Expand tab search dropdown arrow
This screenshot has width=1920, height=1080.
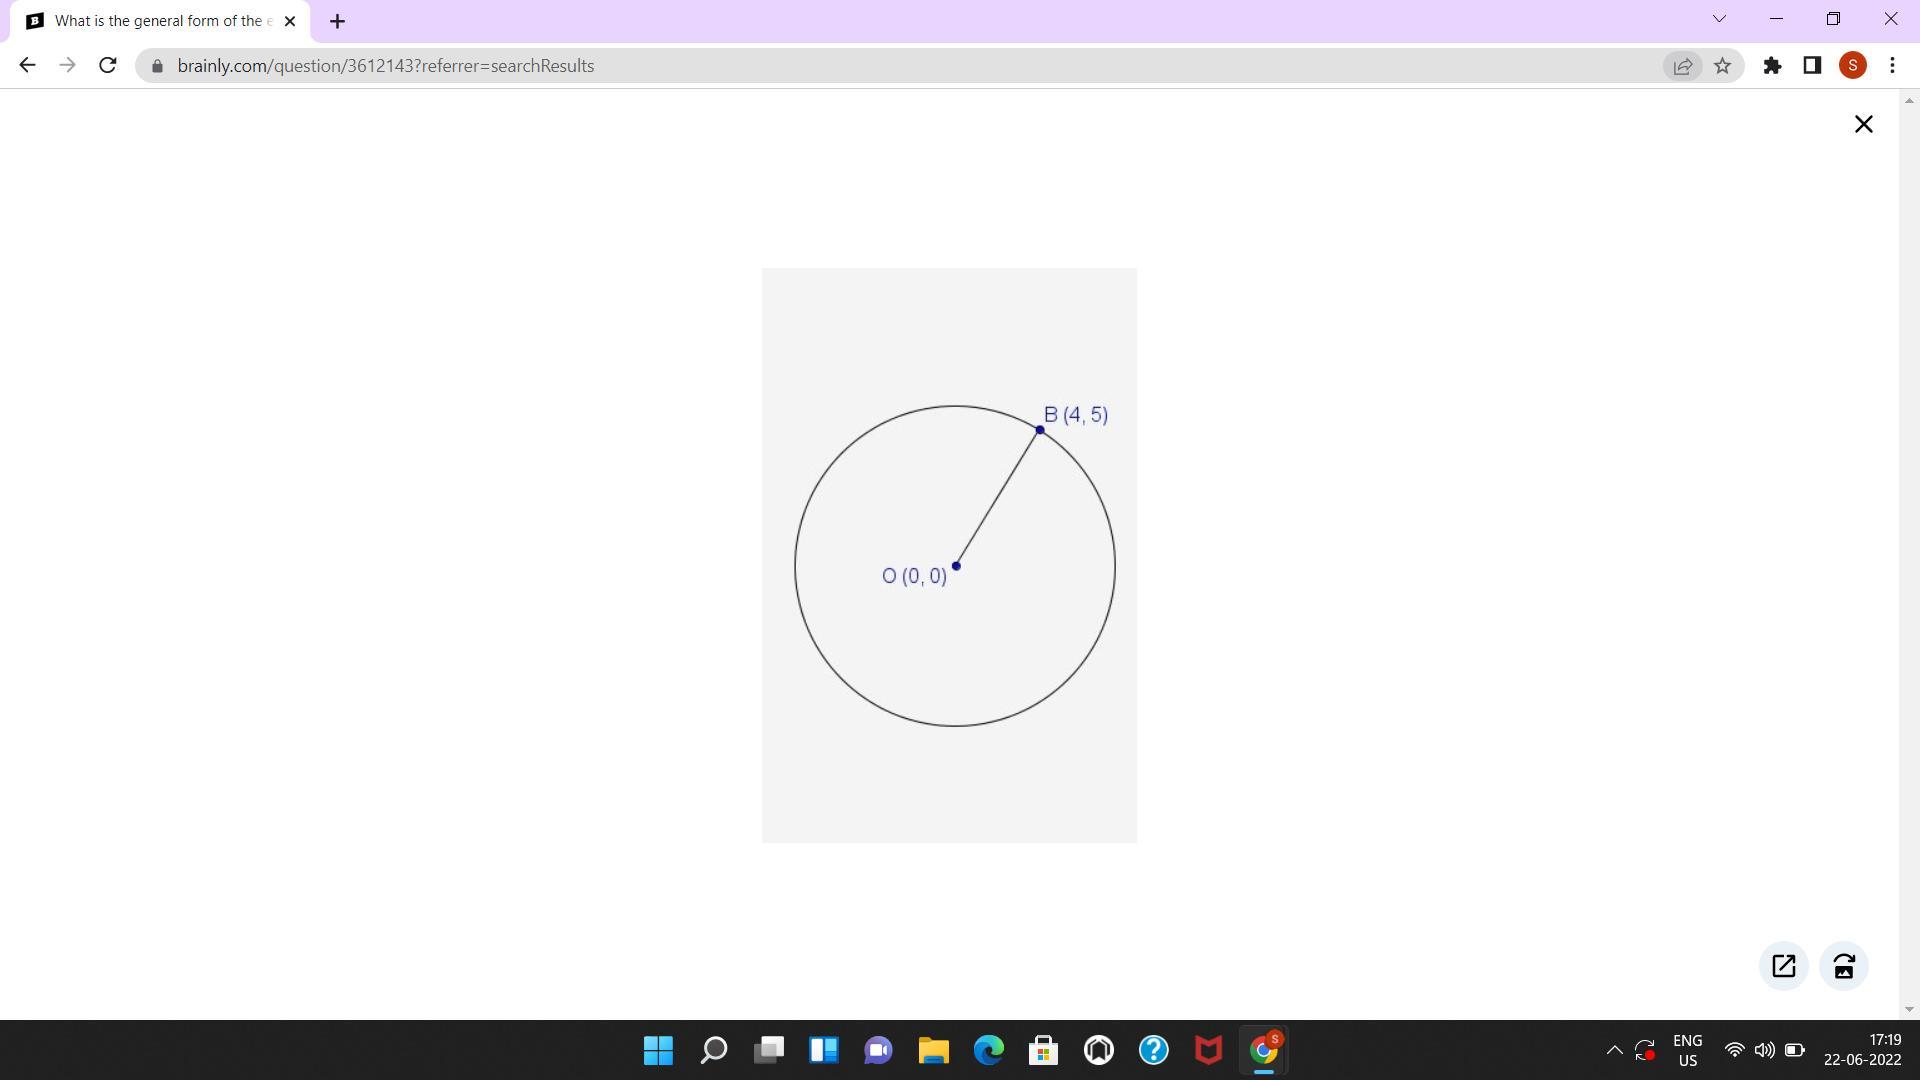coord(1719,19)
